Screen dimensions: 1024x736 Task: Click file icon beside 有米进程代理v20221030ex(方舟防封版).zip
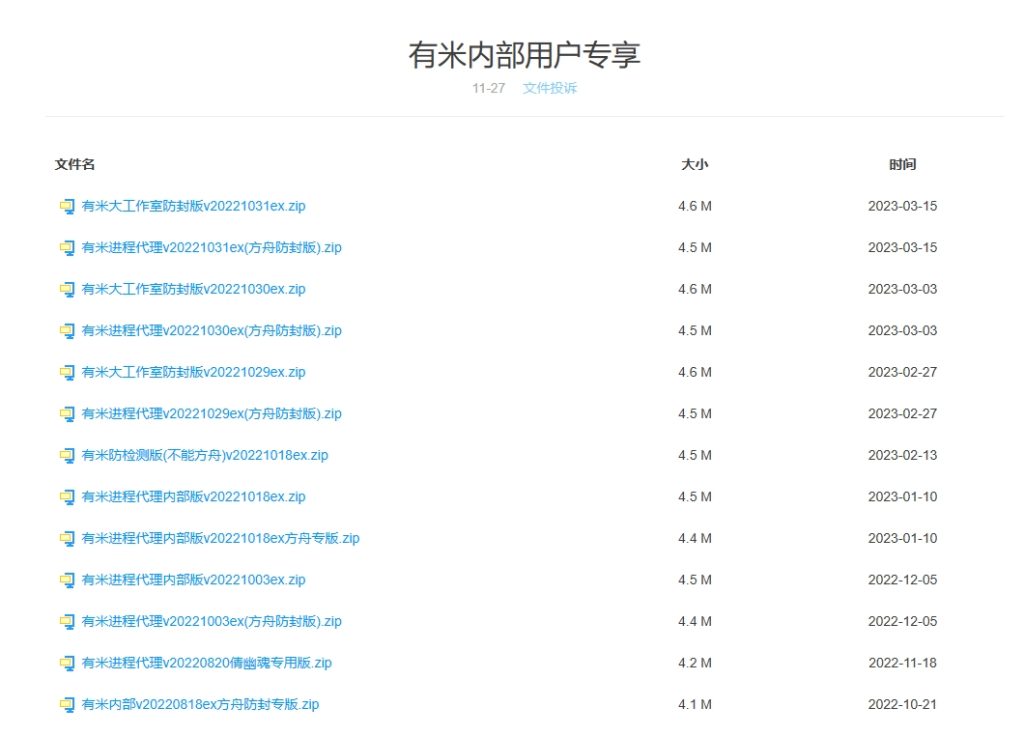coord(67,331)
